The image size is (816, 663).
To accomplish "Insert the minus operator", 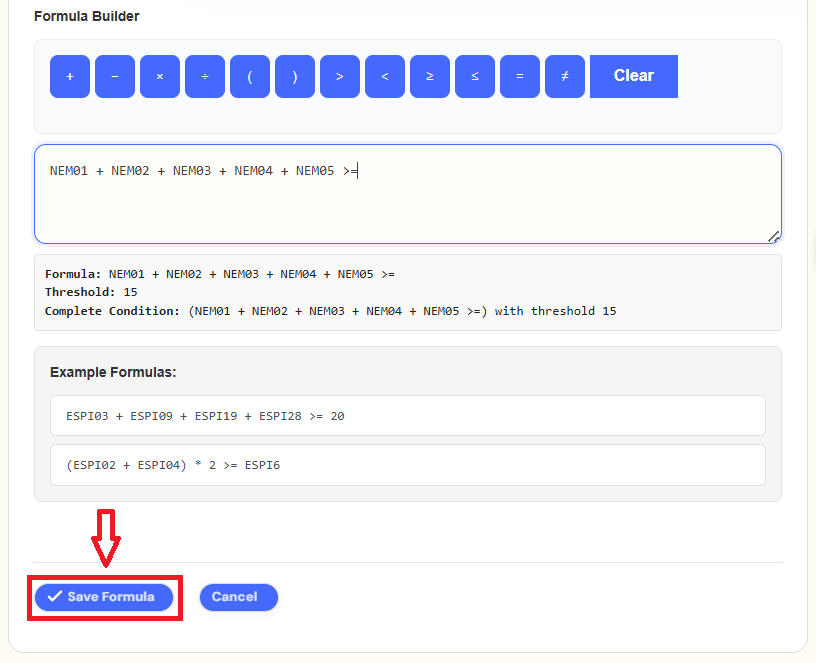I will pos(115,76).
